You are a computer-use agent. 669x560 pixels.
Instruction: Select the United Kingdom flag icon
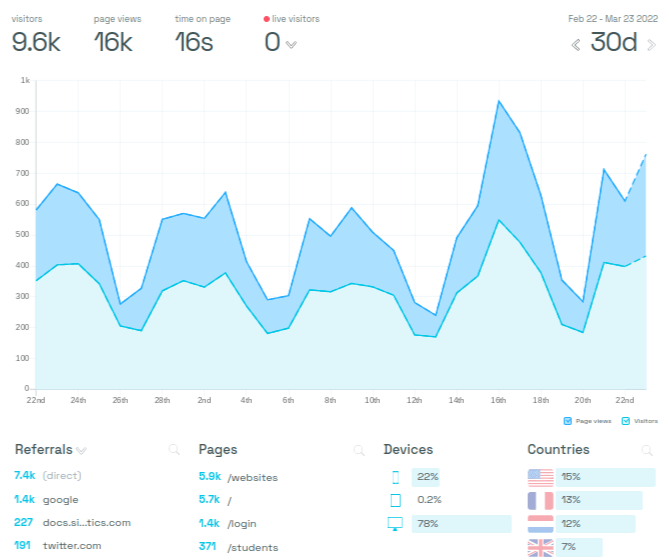[539, 547]
